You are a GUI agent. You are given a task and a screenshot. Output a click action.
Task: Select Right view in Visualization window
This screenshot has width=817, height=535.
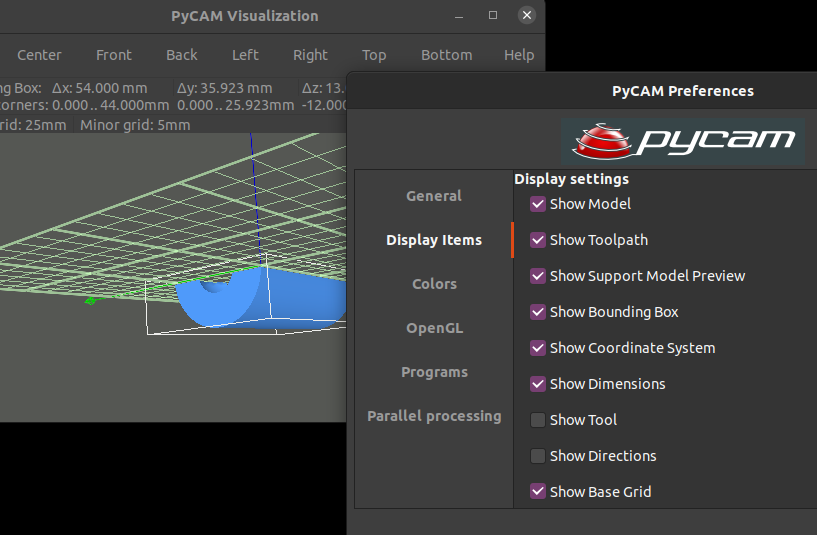[x=310, y=55]
